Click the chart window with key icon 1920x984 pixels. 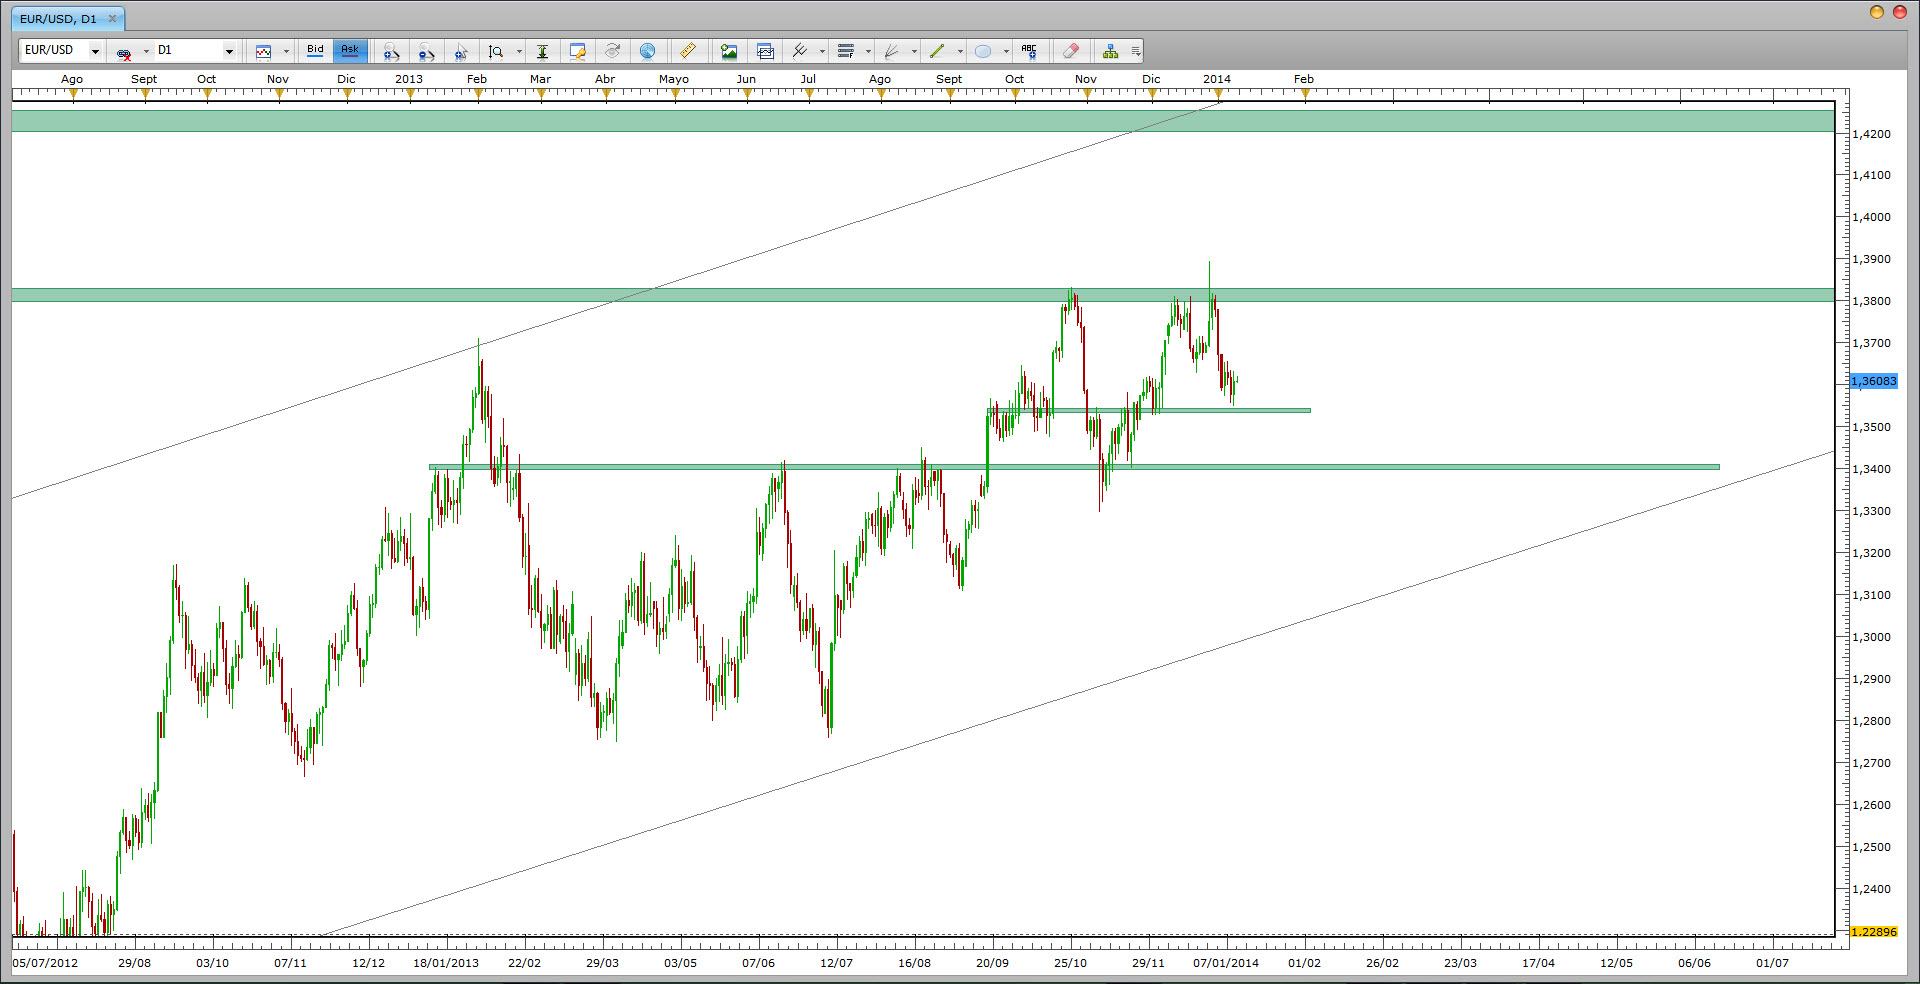tap(577, 51)
